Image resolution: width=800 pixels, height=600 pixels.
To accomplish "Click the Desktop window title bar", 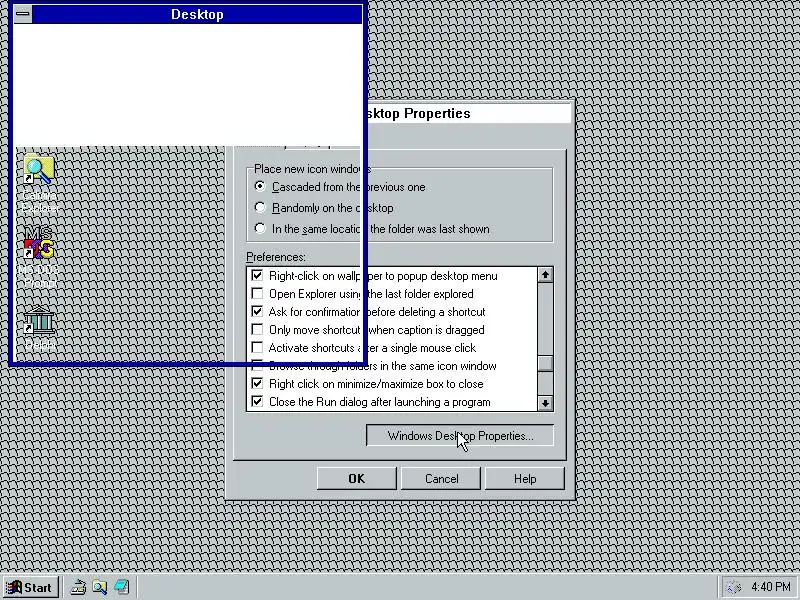I will click(197, 14).
